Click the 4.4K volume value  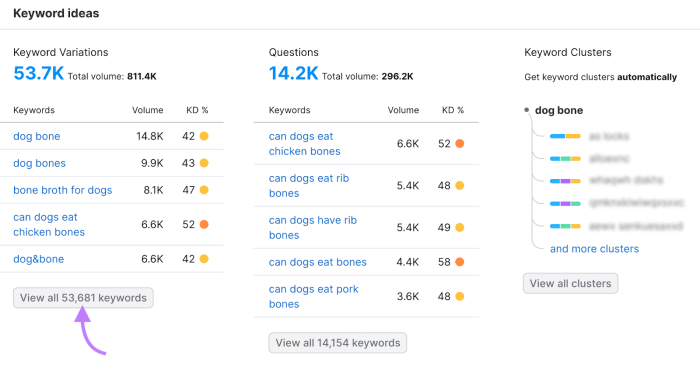click(x=408, y=262)
